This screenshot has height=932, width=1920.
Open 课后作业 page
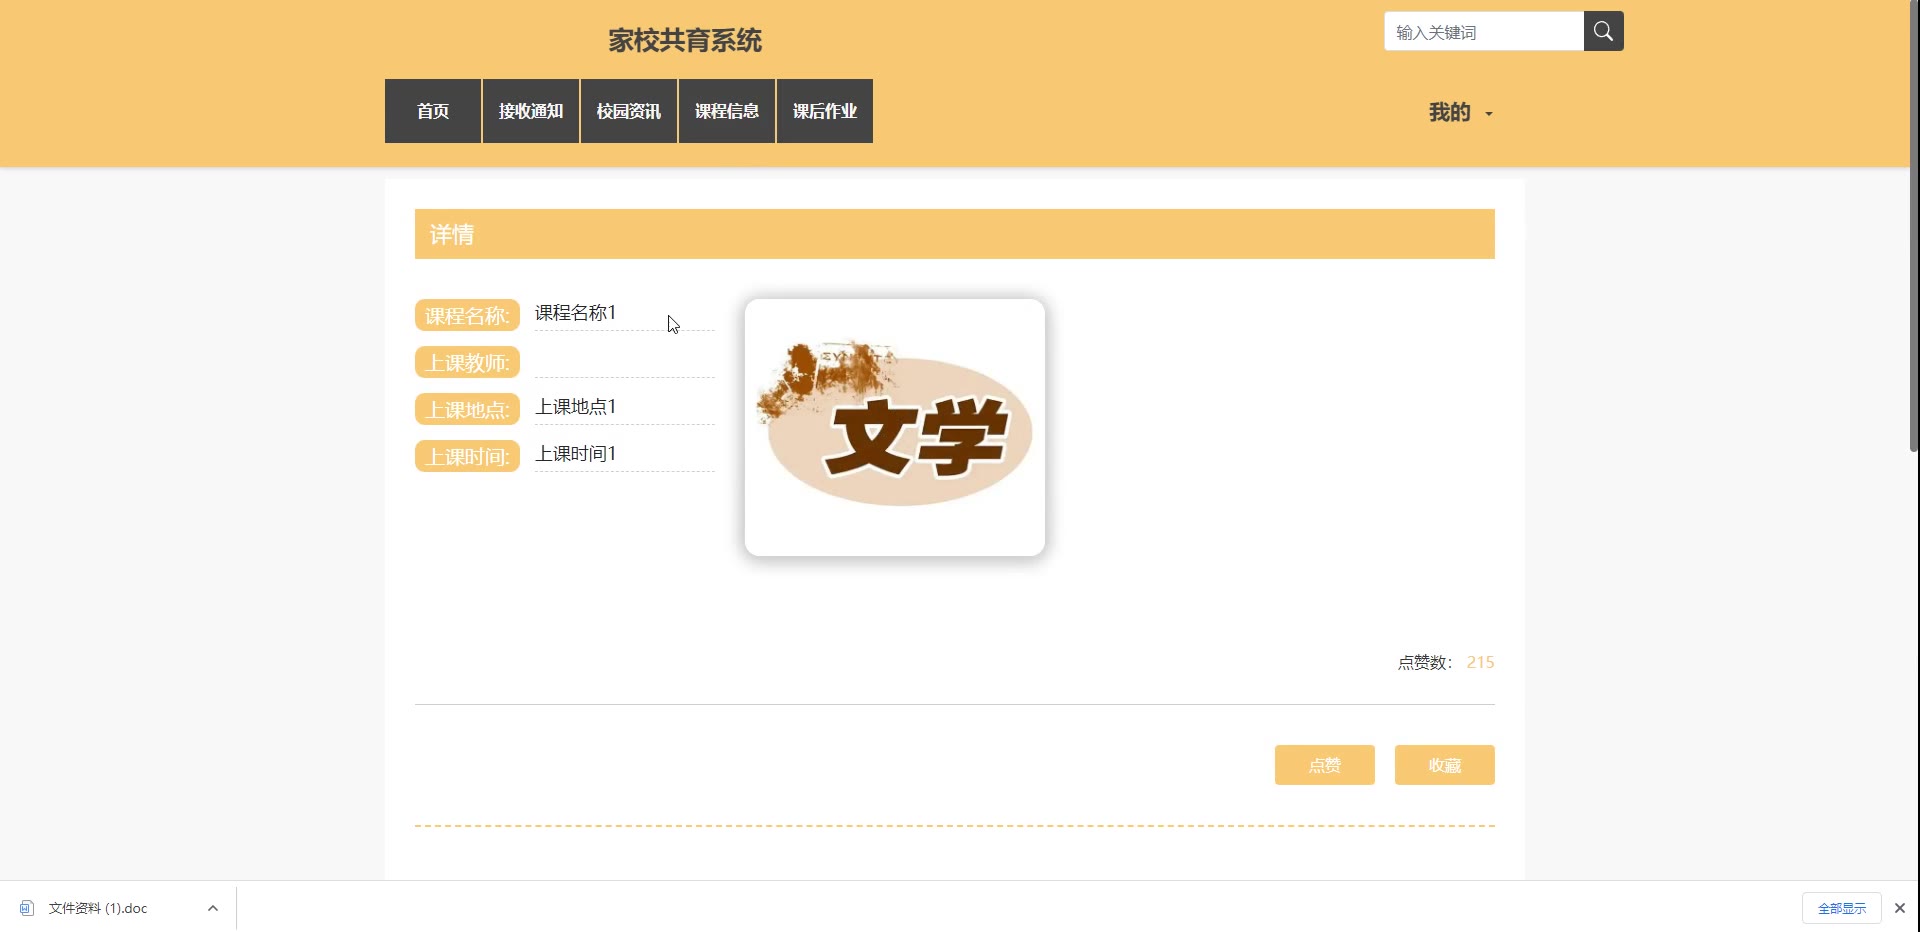(x=825, y=111)
